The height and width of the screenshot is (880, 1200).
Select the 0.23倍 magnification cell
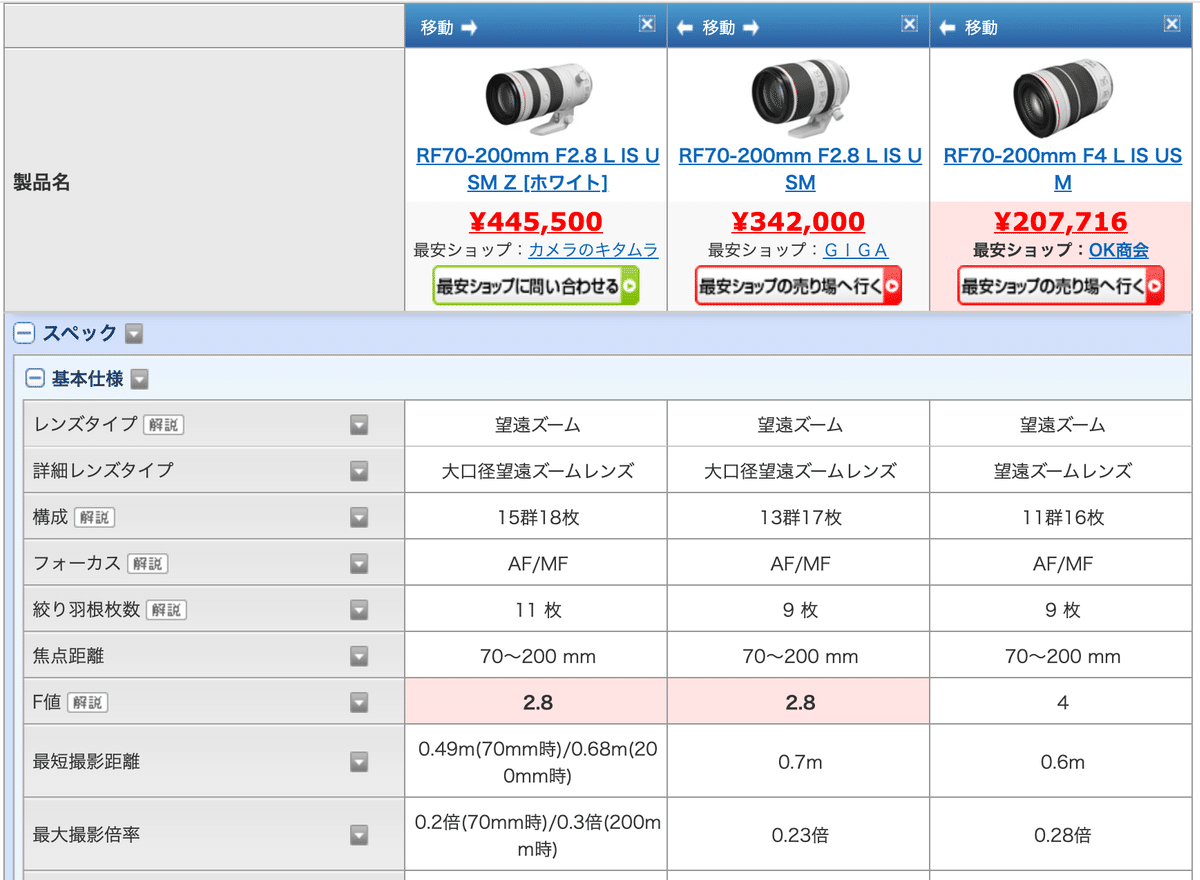pos(800,834)
